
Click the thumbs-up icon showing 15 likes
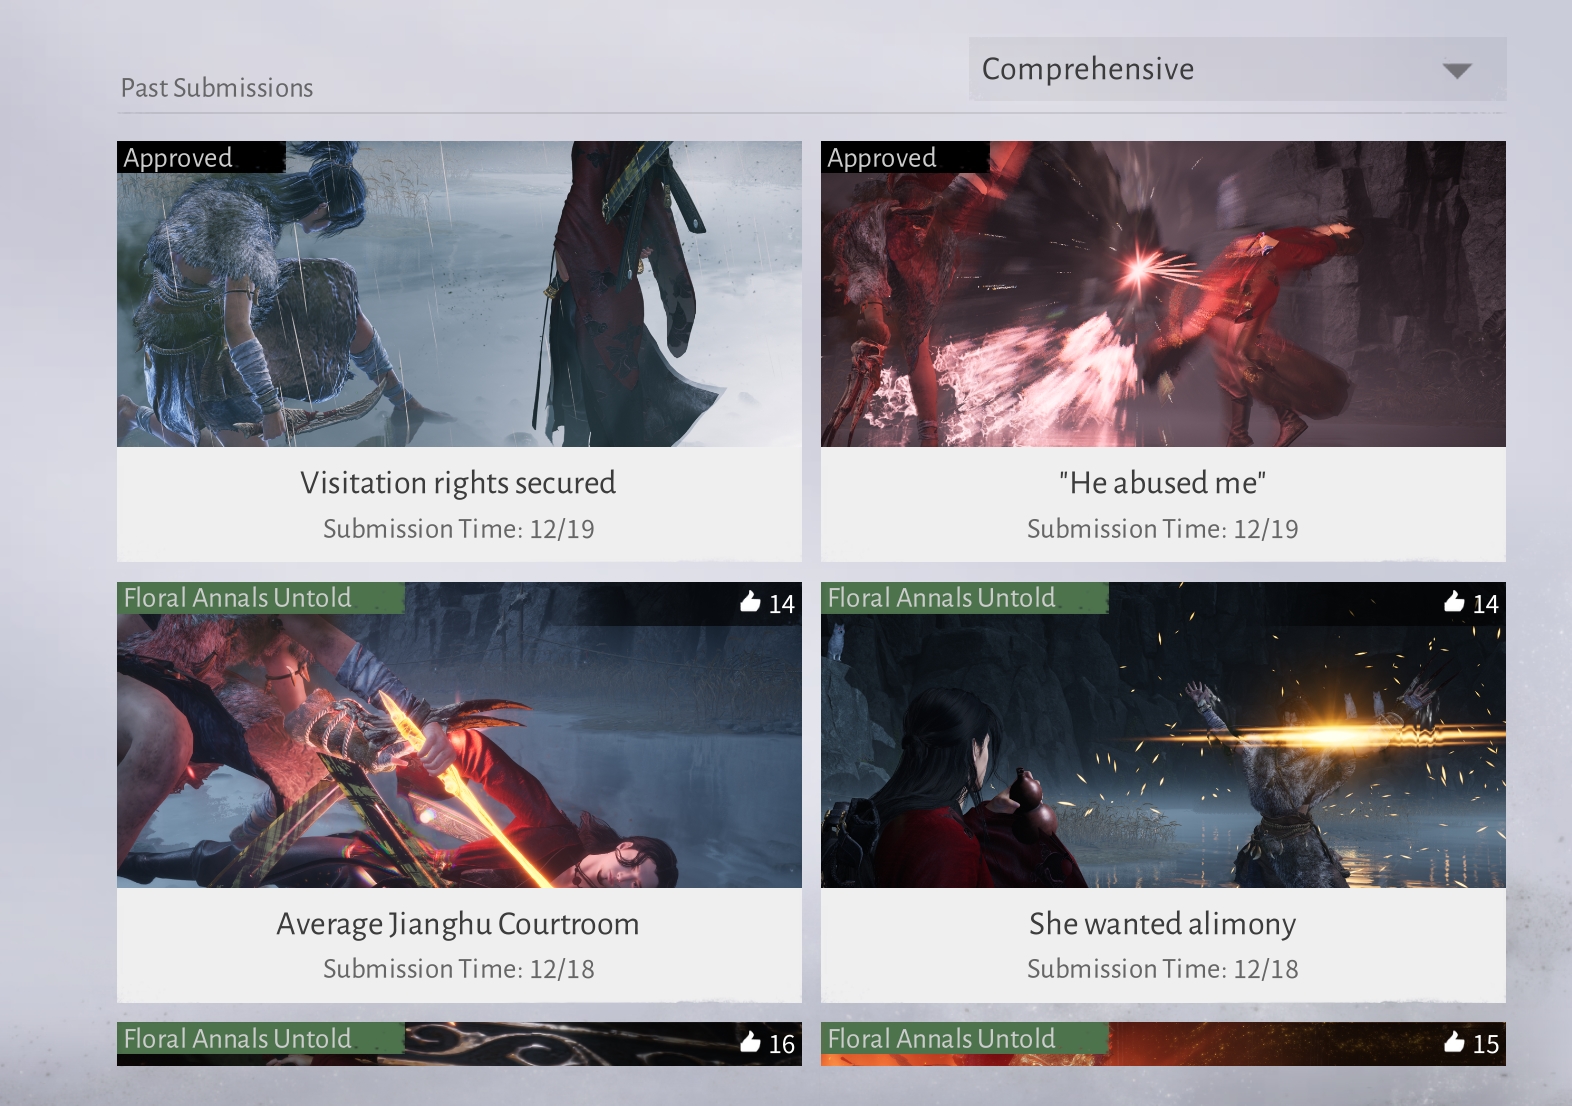1454,1042
